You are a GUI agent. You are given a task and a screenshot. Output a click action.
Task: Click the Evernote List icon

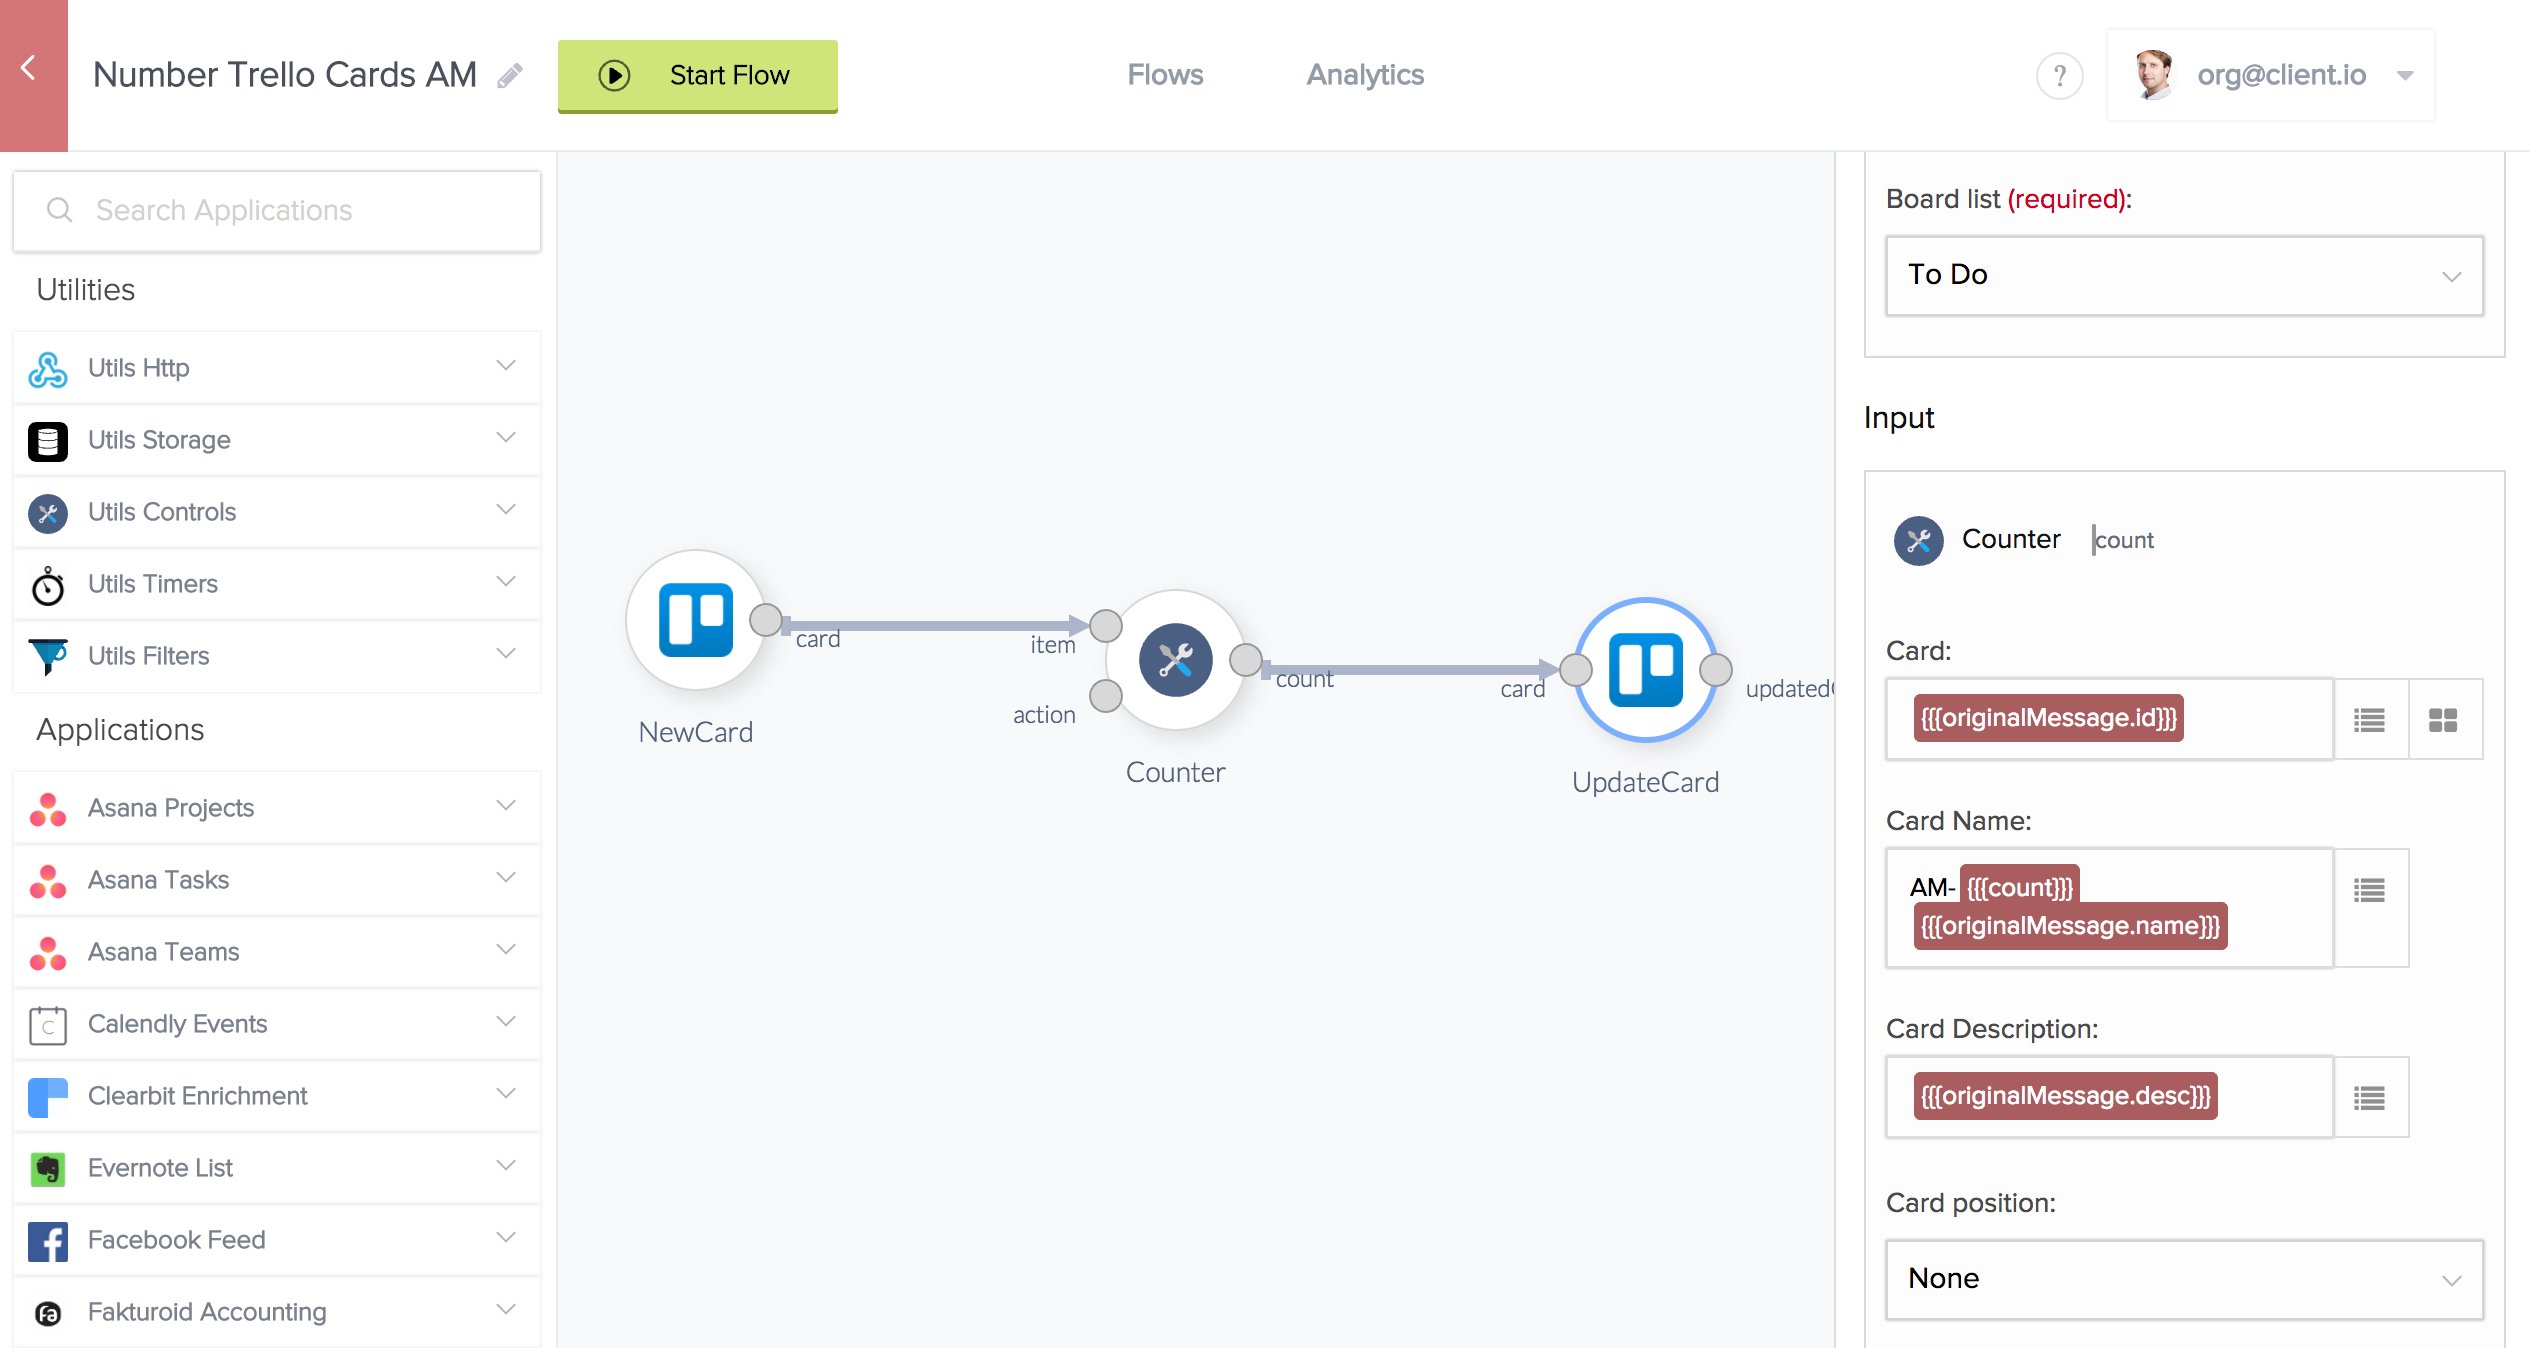(48, 1169)
